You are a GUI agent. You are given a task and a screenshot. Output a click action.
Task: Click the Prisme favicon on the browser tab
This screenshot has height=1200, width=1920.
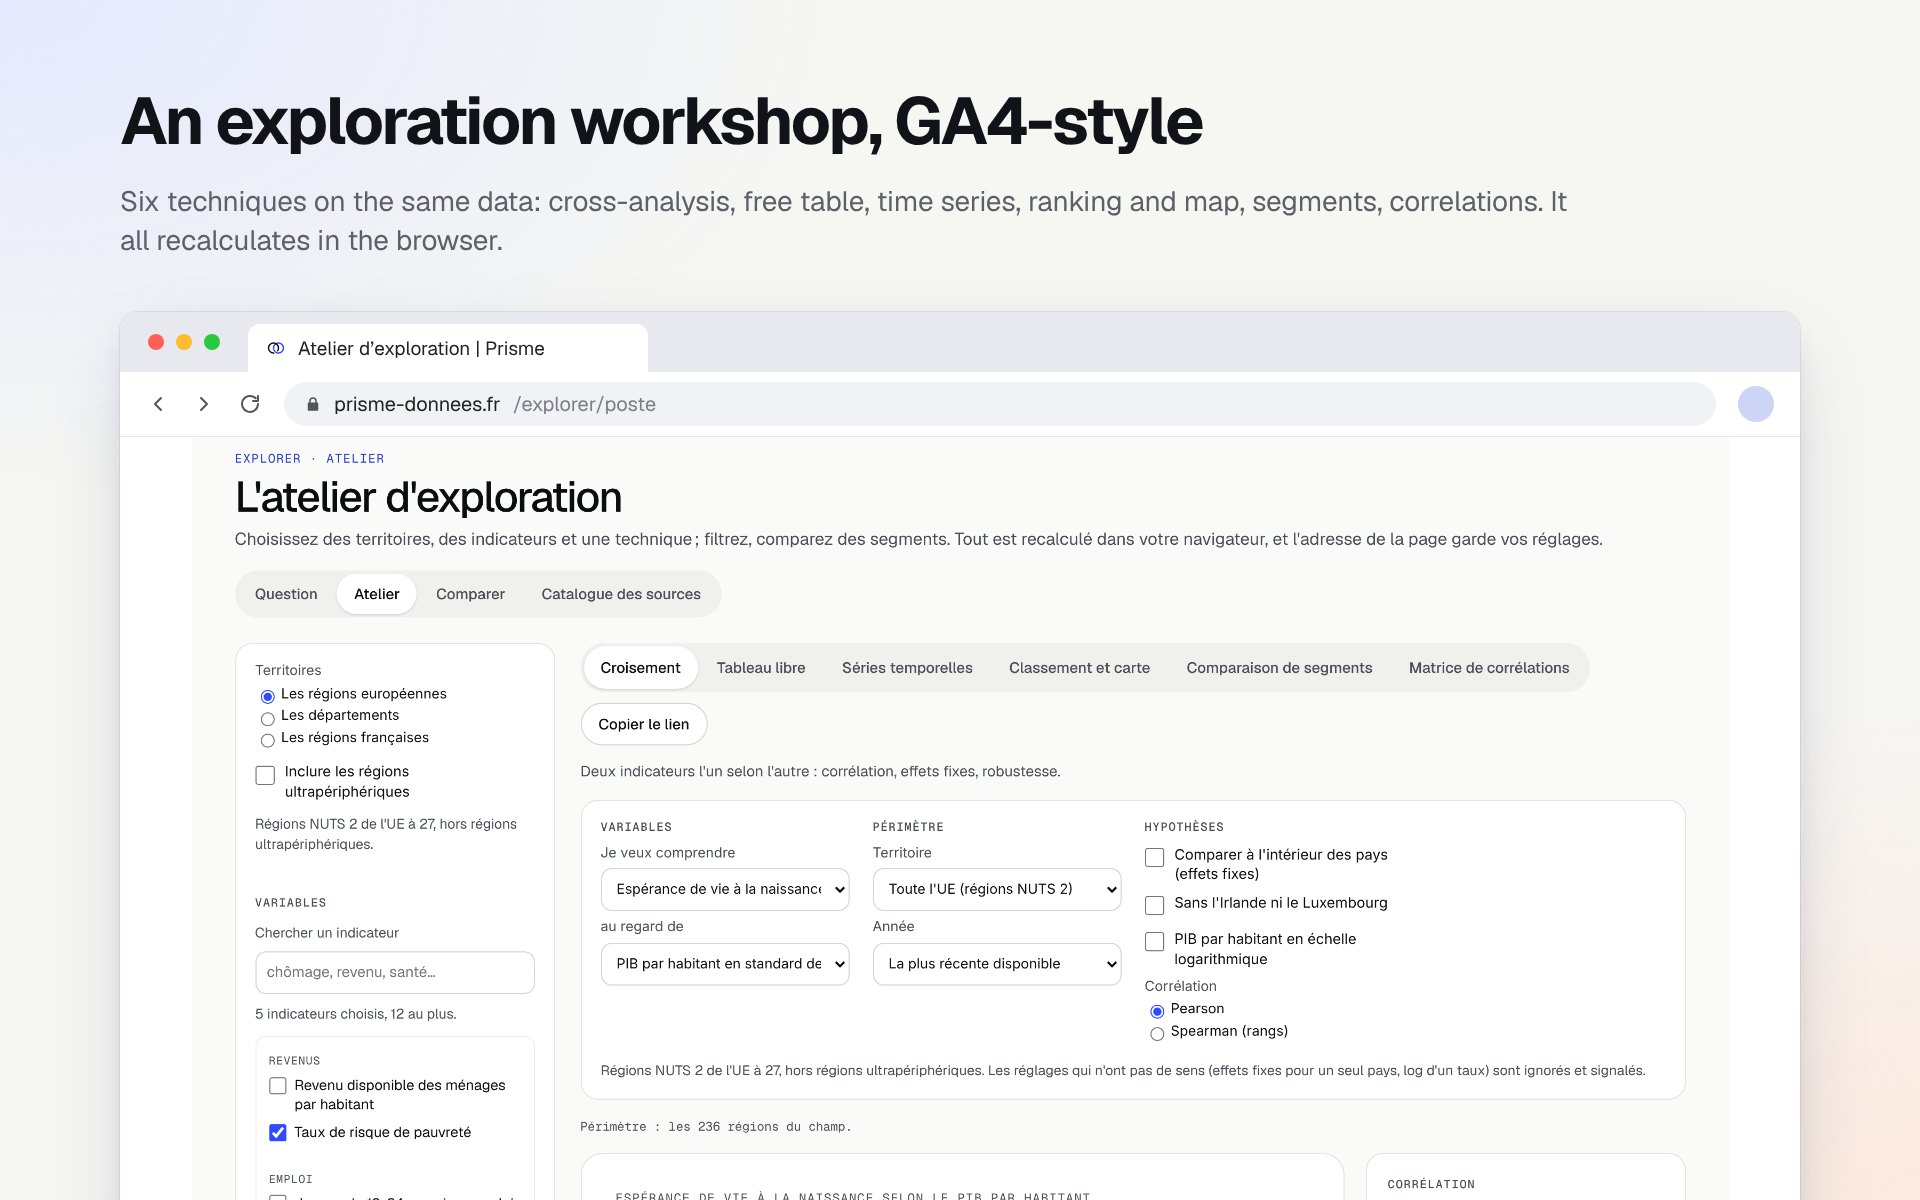[x=276, y=348]
